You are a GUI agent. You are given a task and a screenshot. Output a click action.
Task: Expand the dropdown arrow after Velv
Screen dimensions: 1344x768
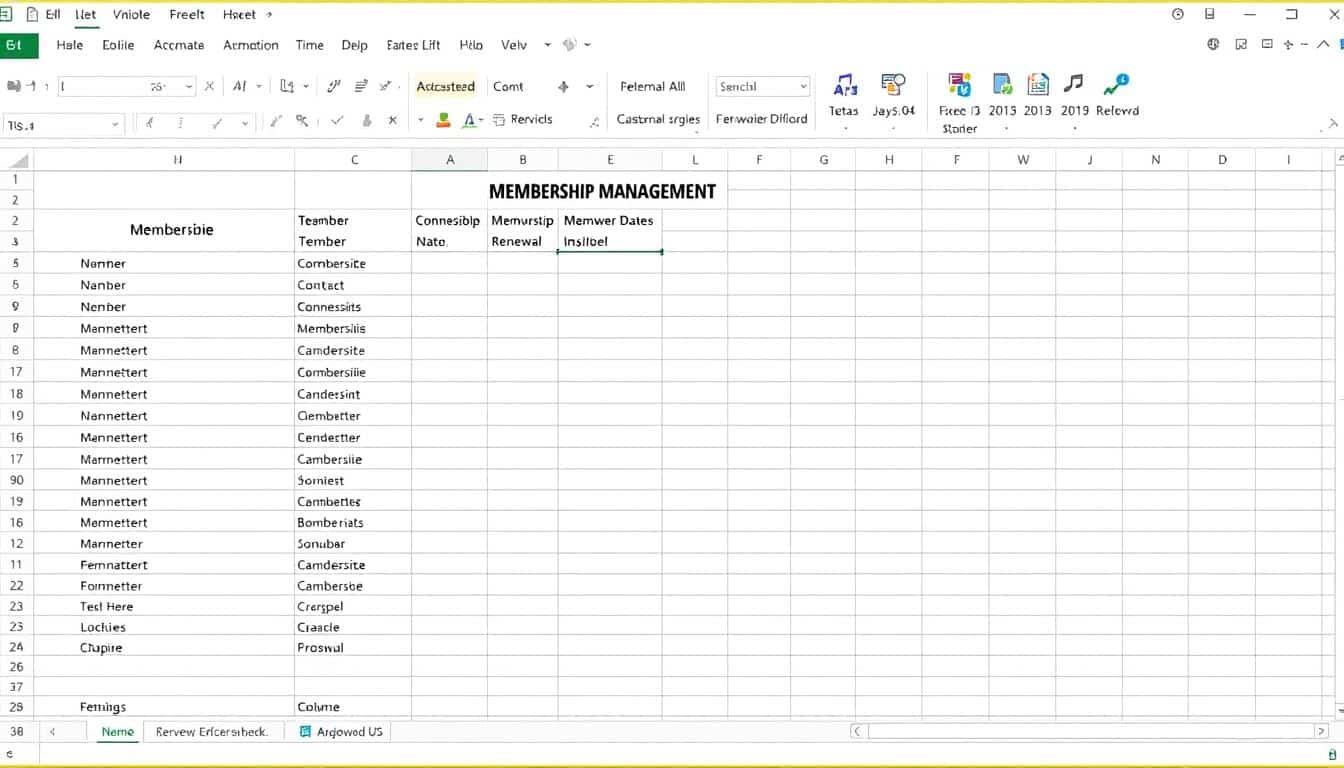pyautogui.click(x=547, y=45)
